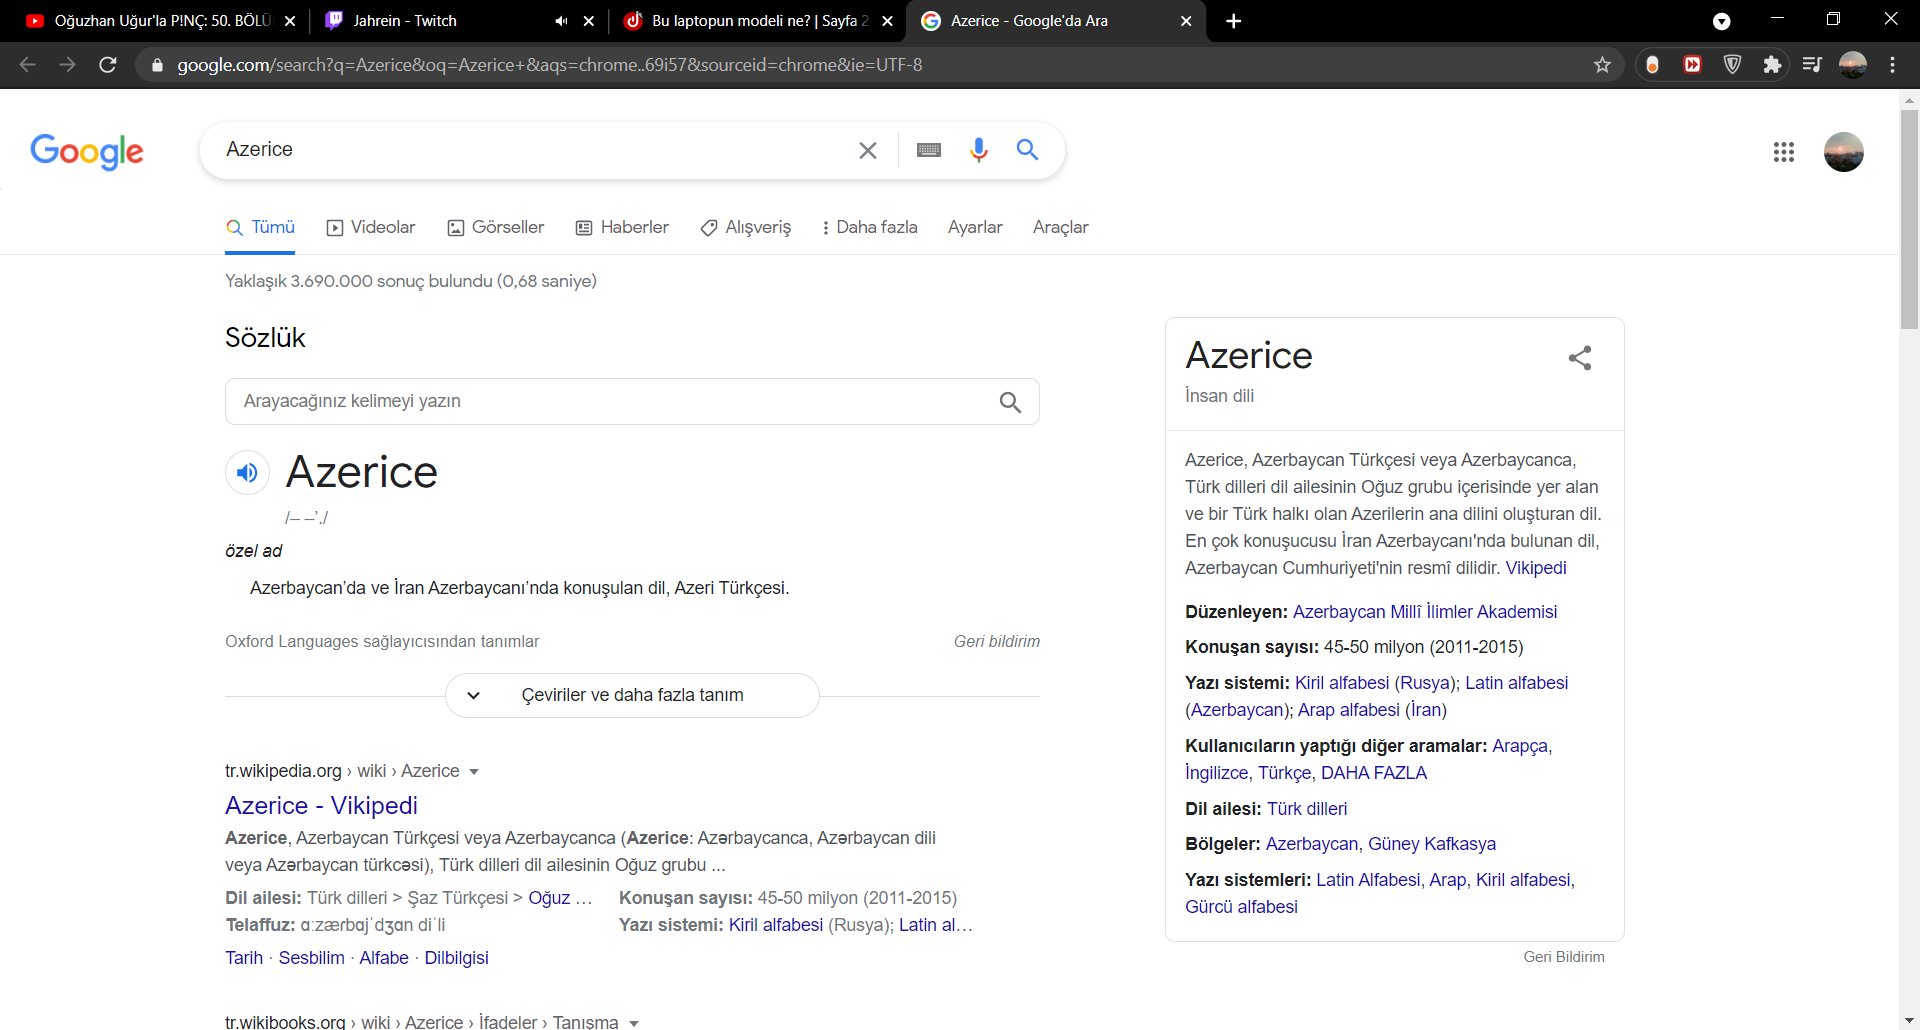This screenshot has height=1030, width=1920.
Task: Open the Chrome extensions puzzle icon
Action: click(1772, 65)
